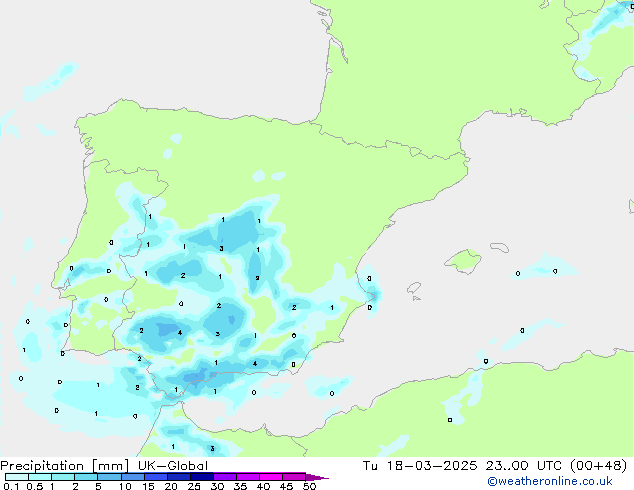Click the date "Tu 18-03-2025"
Viewport: 634px width, 490px height.
tap(420, 465)
